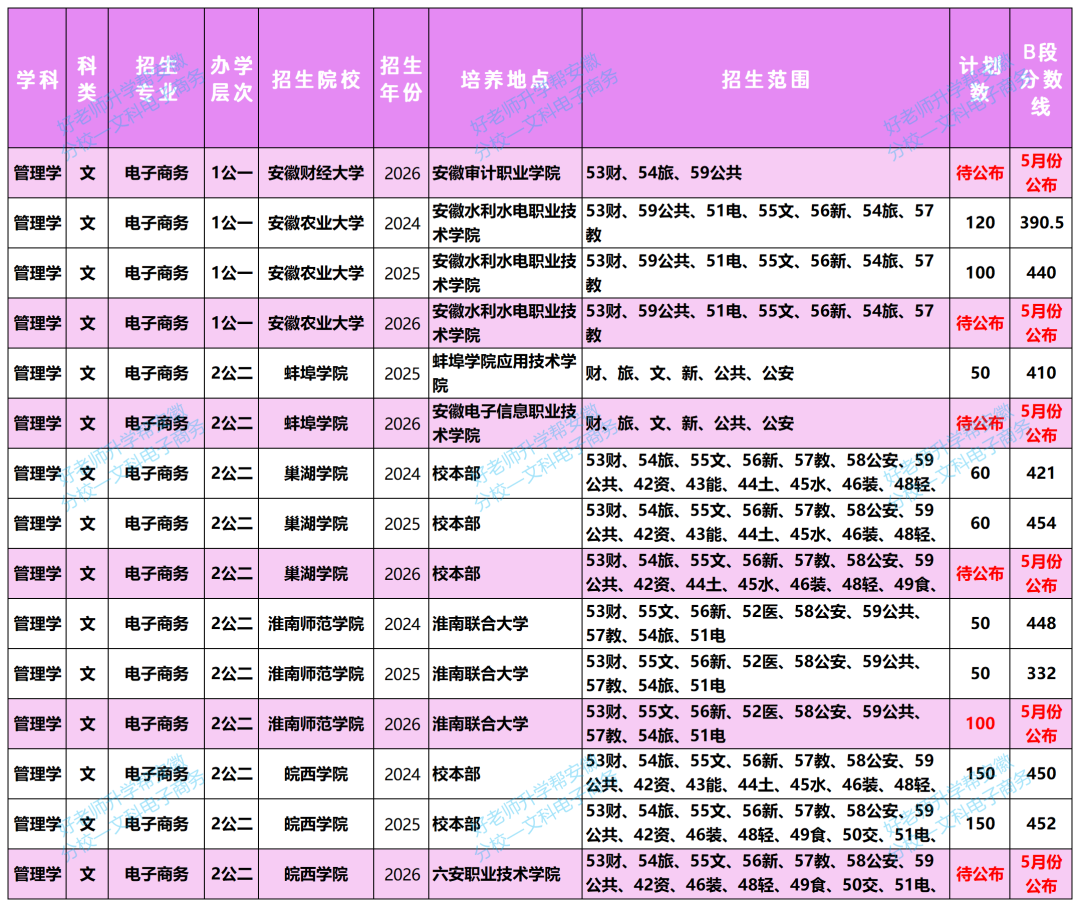Screen dimensions: 1080x907
Task: Select 2公二 in the 蚌埠学院 2025 row
Action: [x=231, y=373]
